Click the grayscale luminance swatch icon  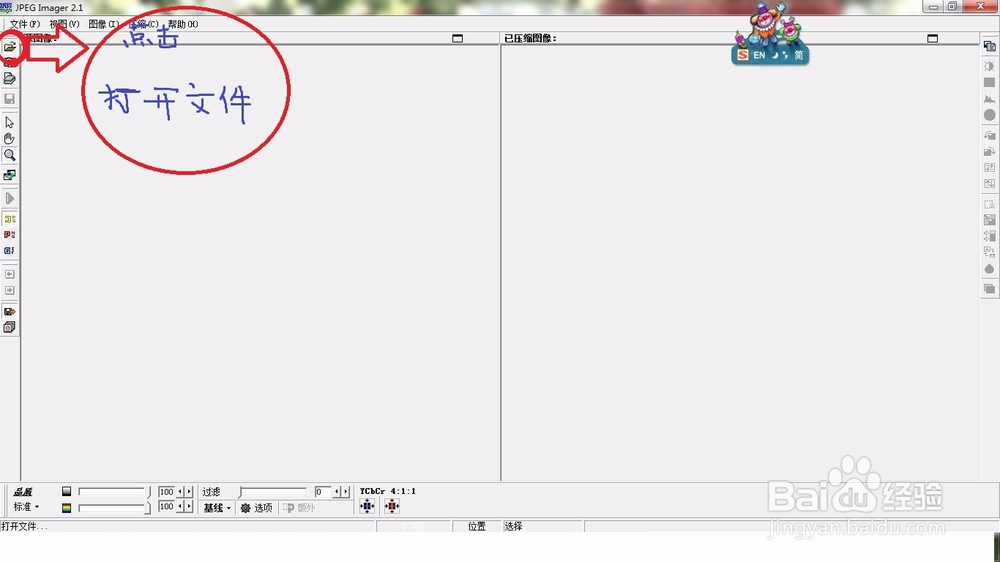[66, 491]
